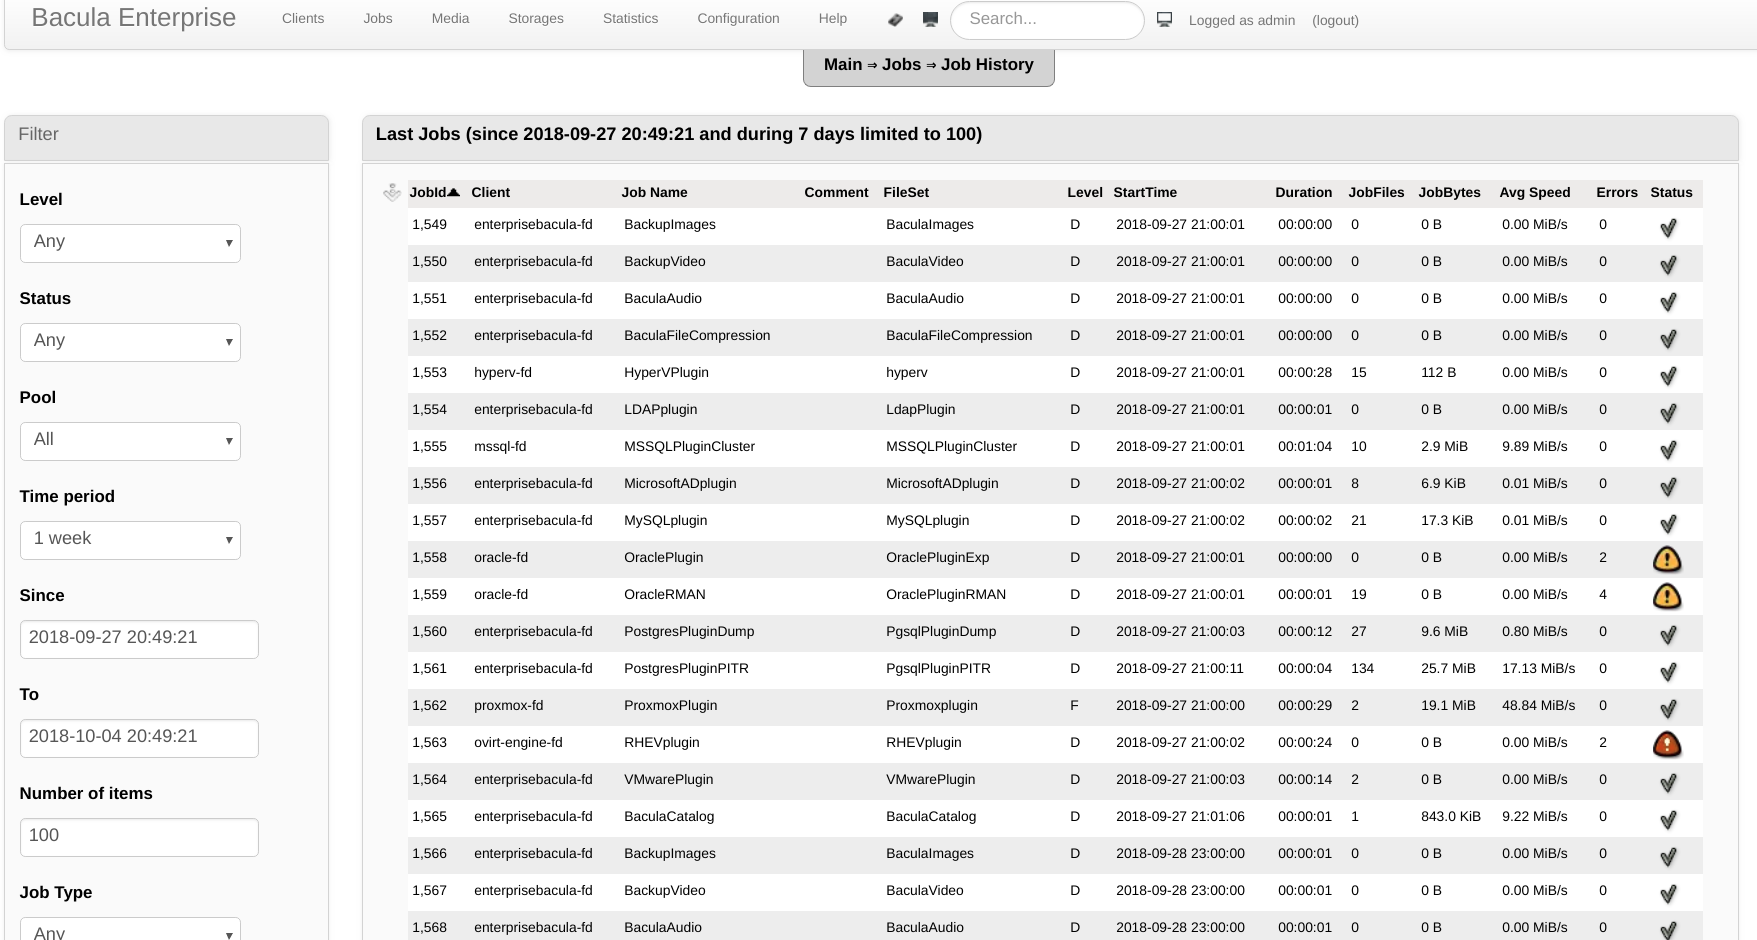Click the status checkmark for LDAPplugin job 1,554
1757x940 pixels.
coord(1668,413)
